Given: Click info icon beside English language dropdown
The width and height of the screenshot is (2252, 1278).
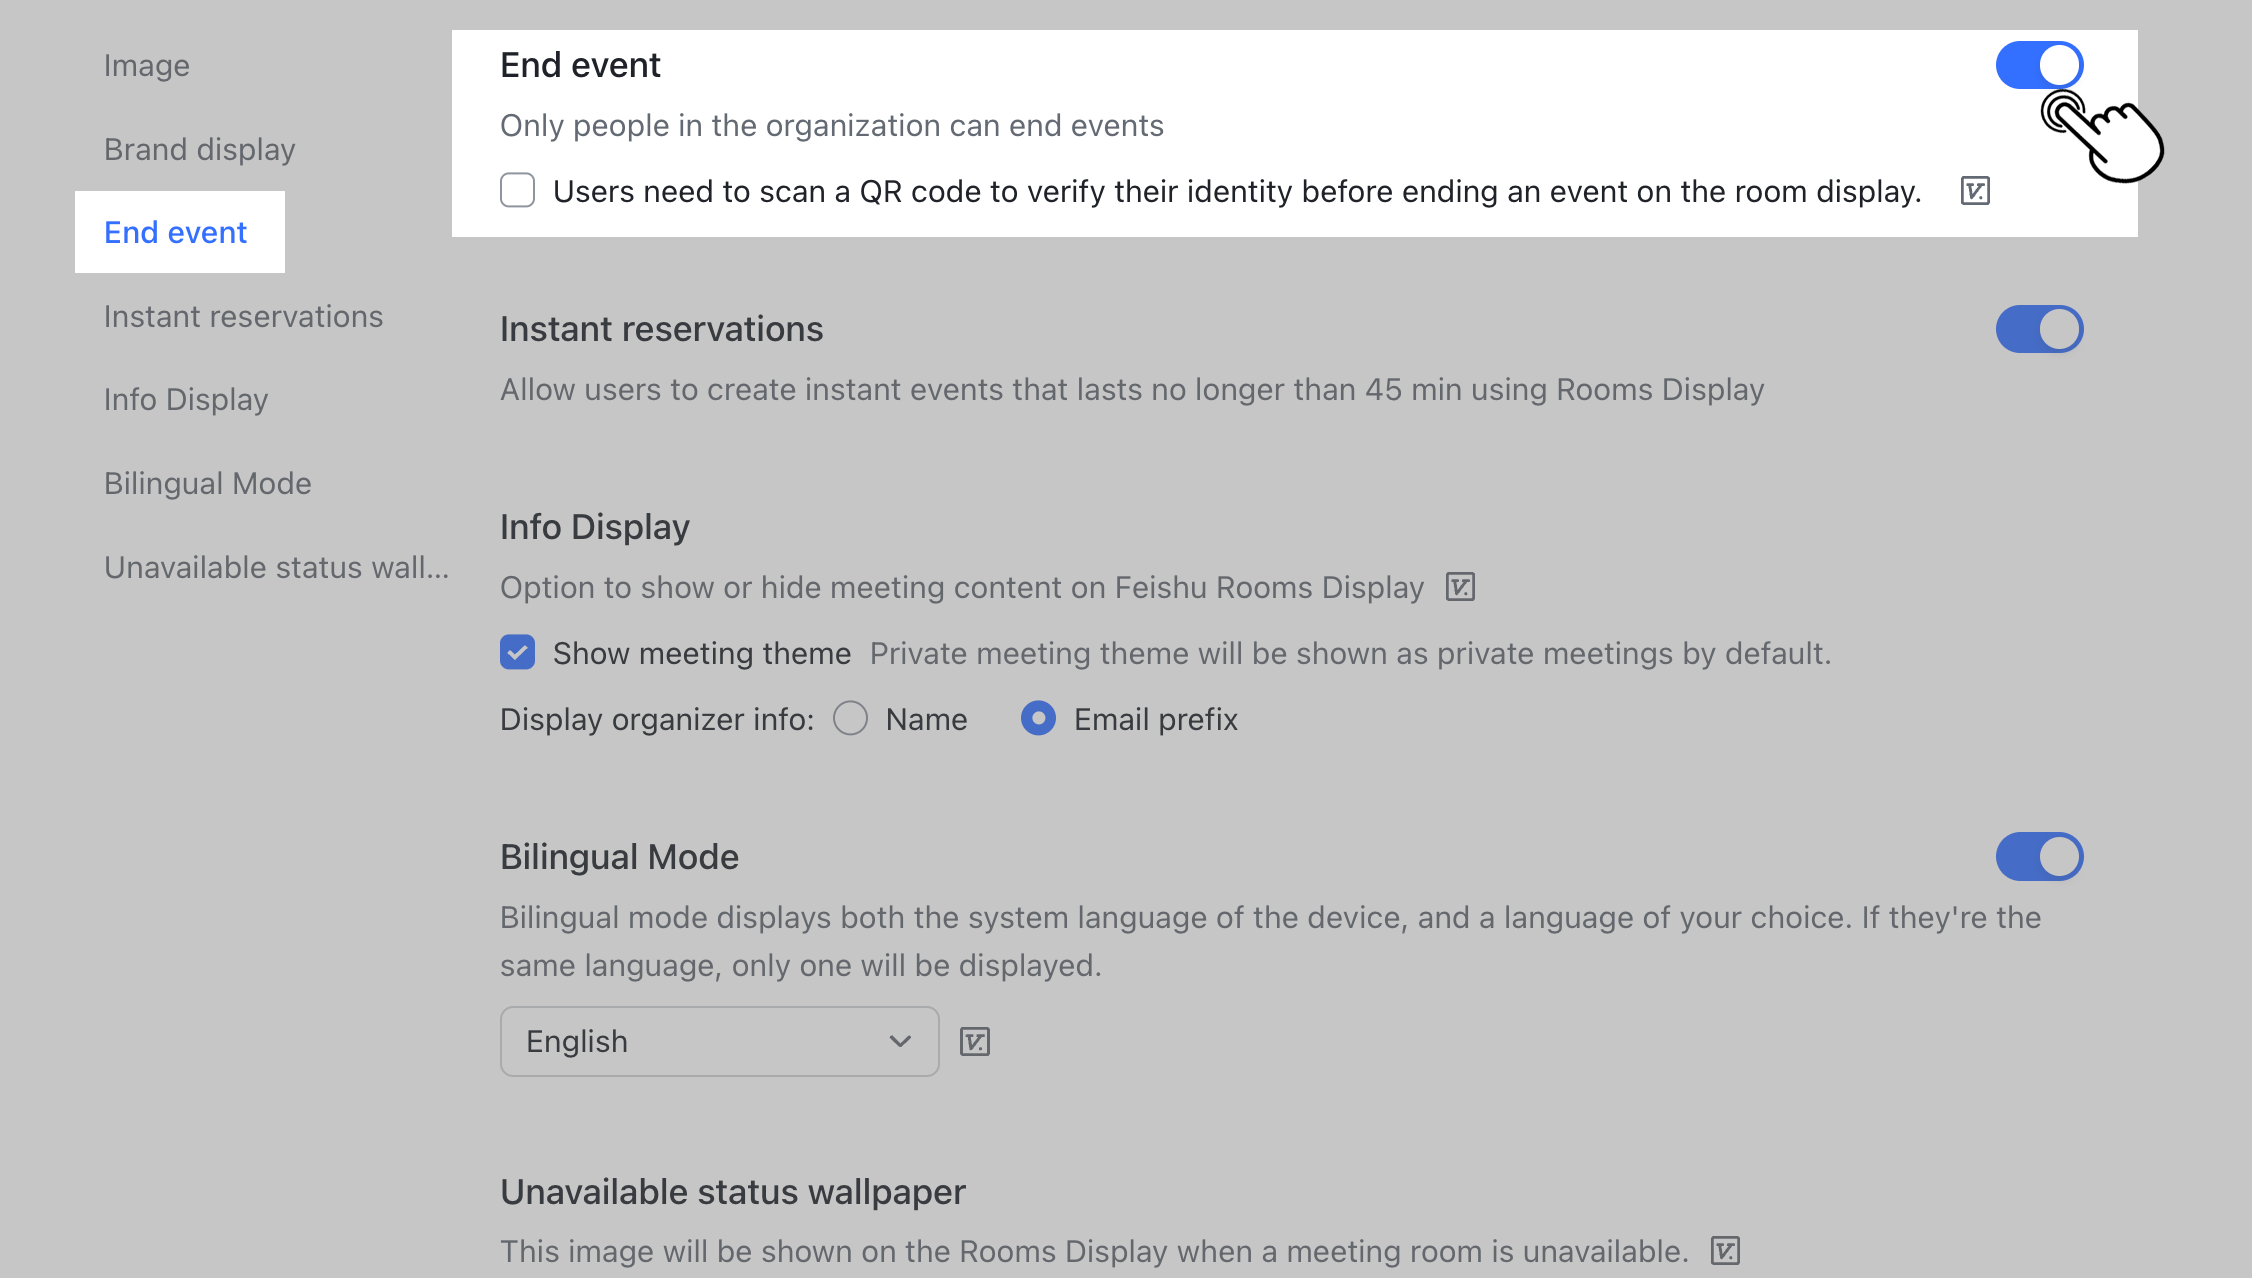Looking at the screenshot, I should [x=975, y=1042].
